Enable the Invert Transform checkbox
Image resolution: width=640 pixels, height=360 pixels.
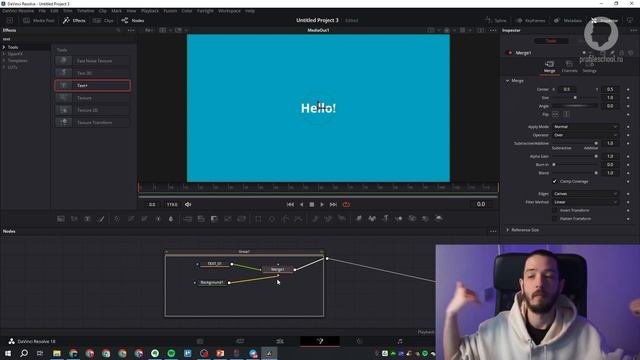554,210
